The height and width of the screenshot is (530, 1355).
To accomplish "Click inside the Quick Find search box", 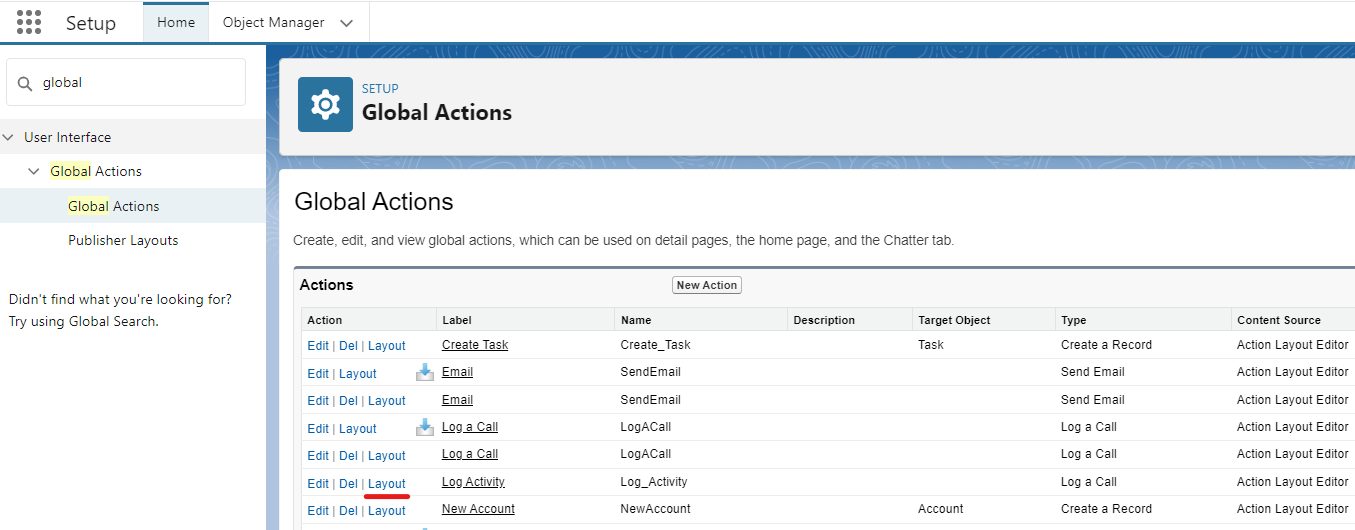I will [126, 82].
